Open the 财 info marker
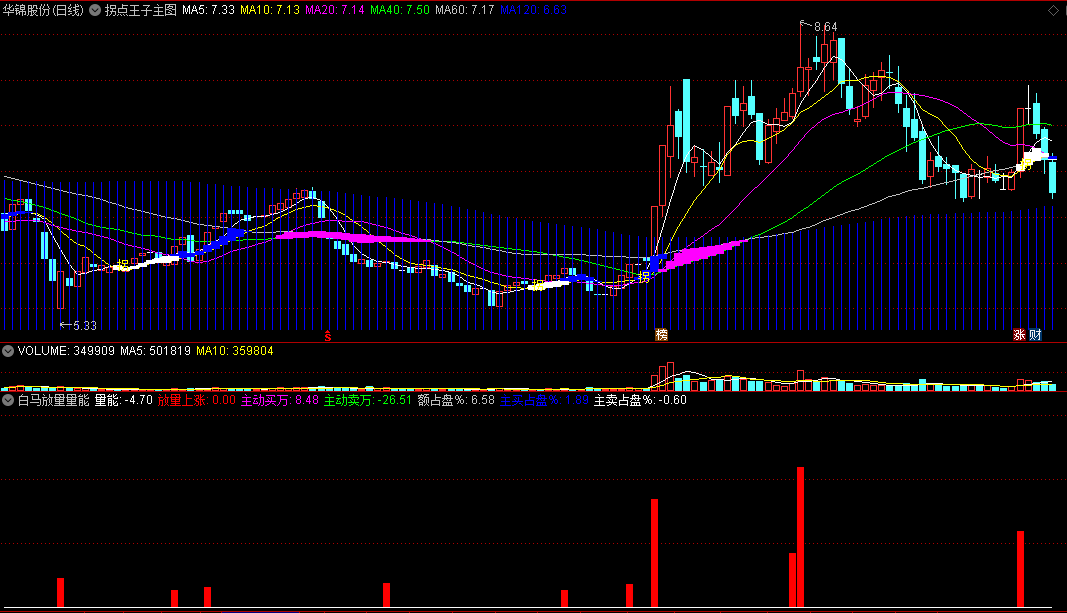1067x613 pixels. tap(1035, 335)
